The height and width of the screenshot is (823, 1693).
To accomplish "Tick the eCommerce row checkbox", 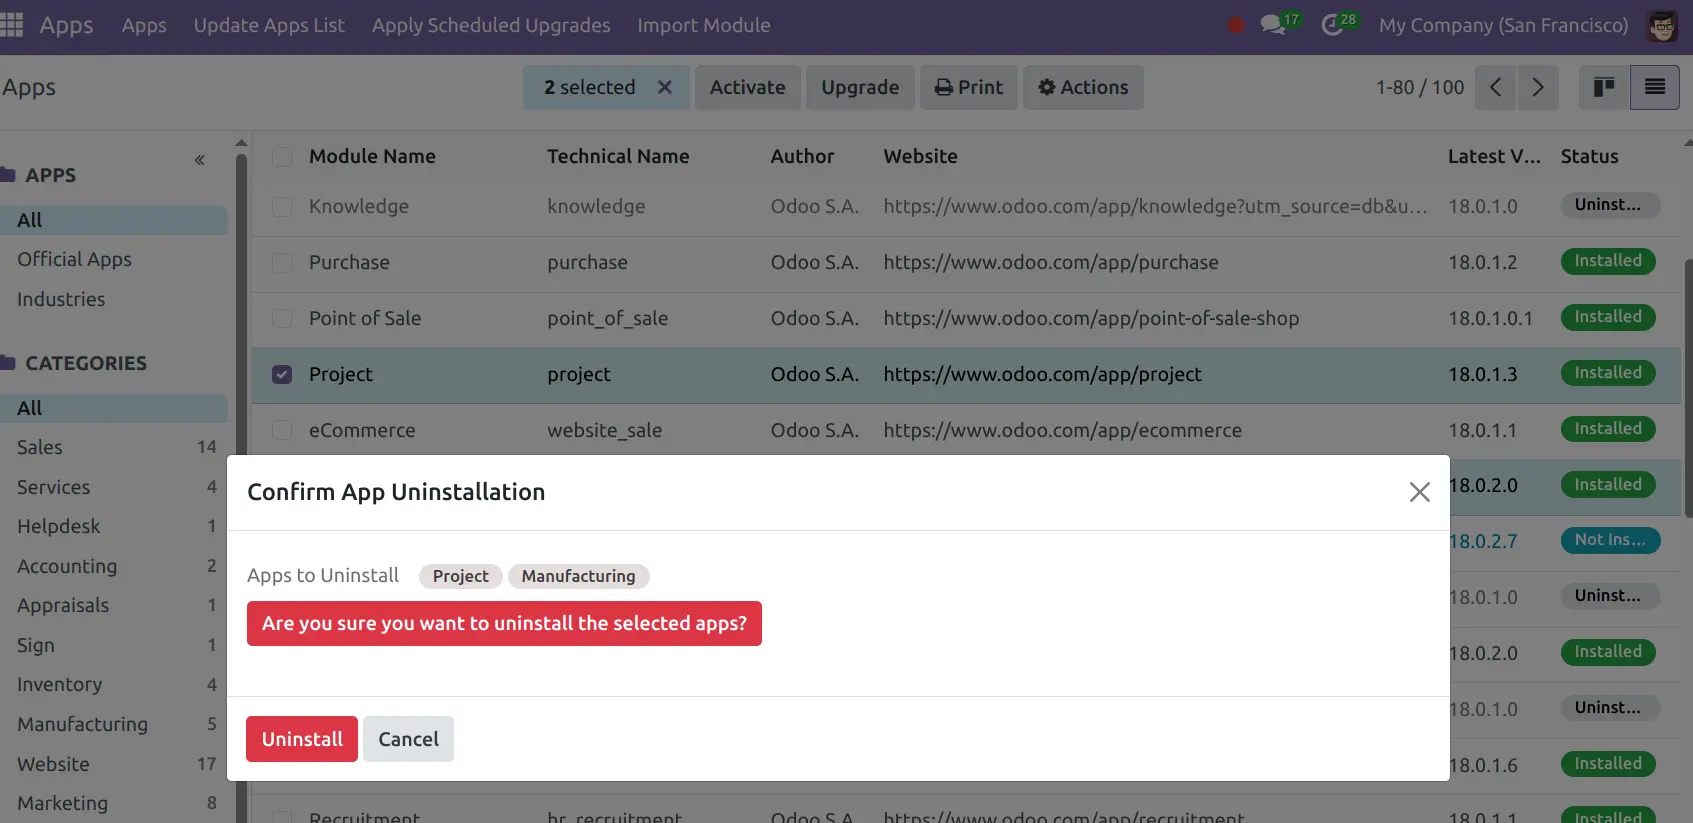I will tap(282, 431).
